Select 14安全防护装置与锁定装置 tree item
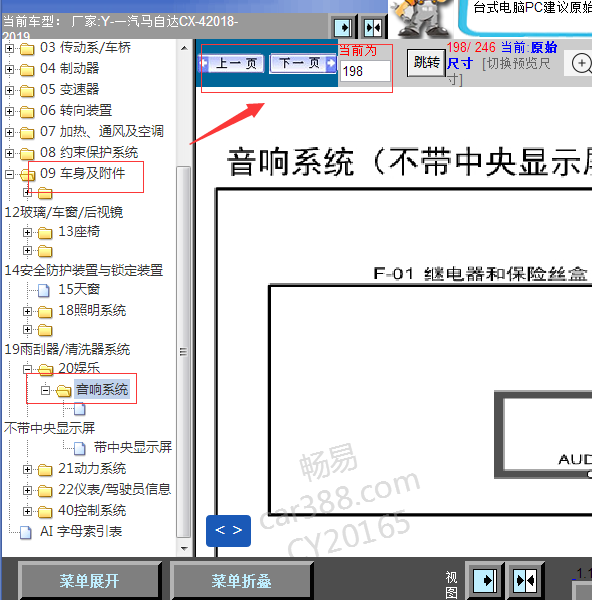This screenshot has width=592, height=600. pos(83,271)
